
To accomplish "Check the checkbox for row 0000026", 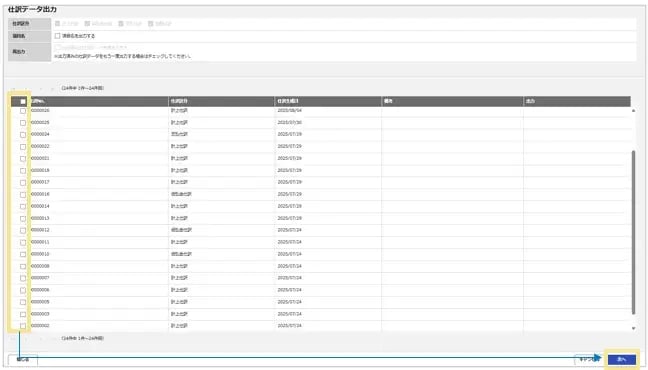I will tap(23, 111).
